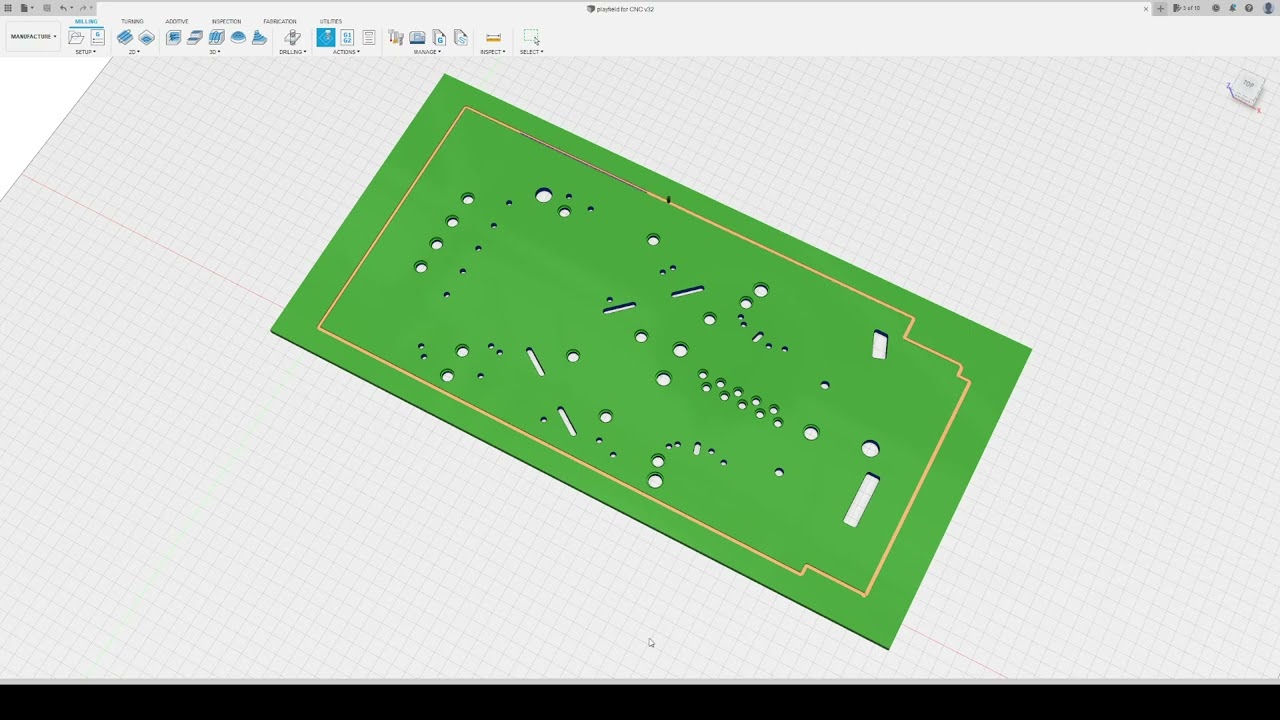Switch to the MILLING tab
The height and width of the screenshot is (720, 1280).
[x=86, y=21]
